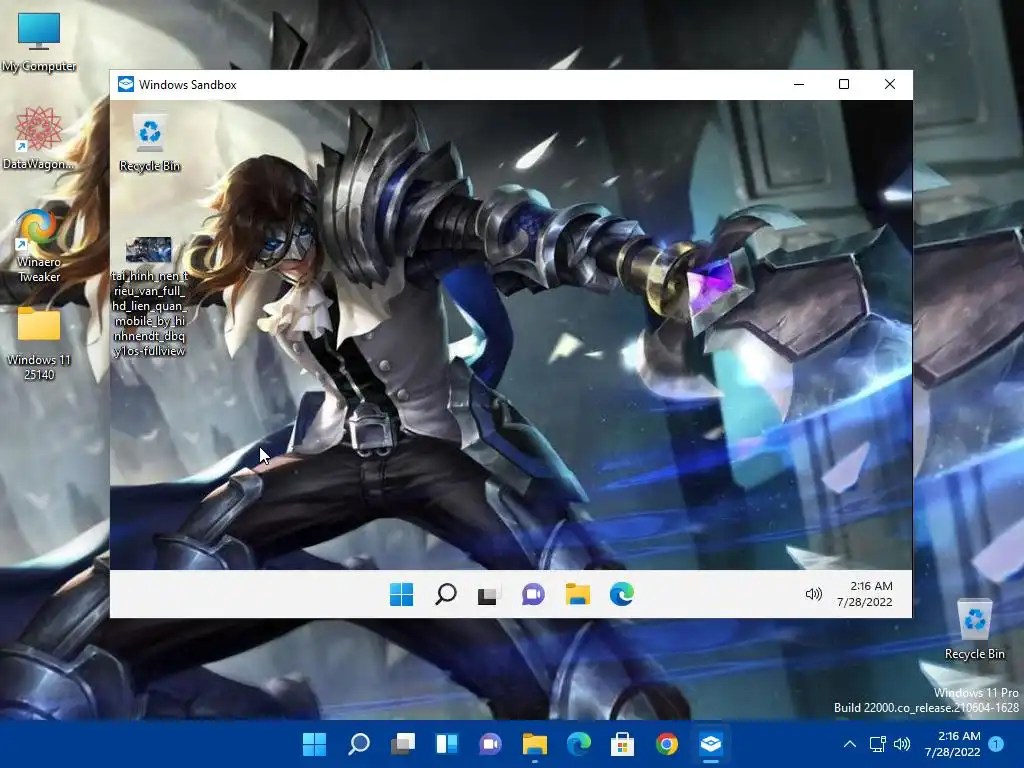Viewport: 1024px width, 768px height.
Task: Open File Explorer on host taskbar
Action: [535, 744]
